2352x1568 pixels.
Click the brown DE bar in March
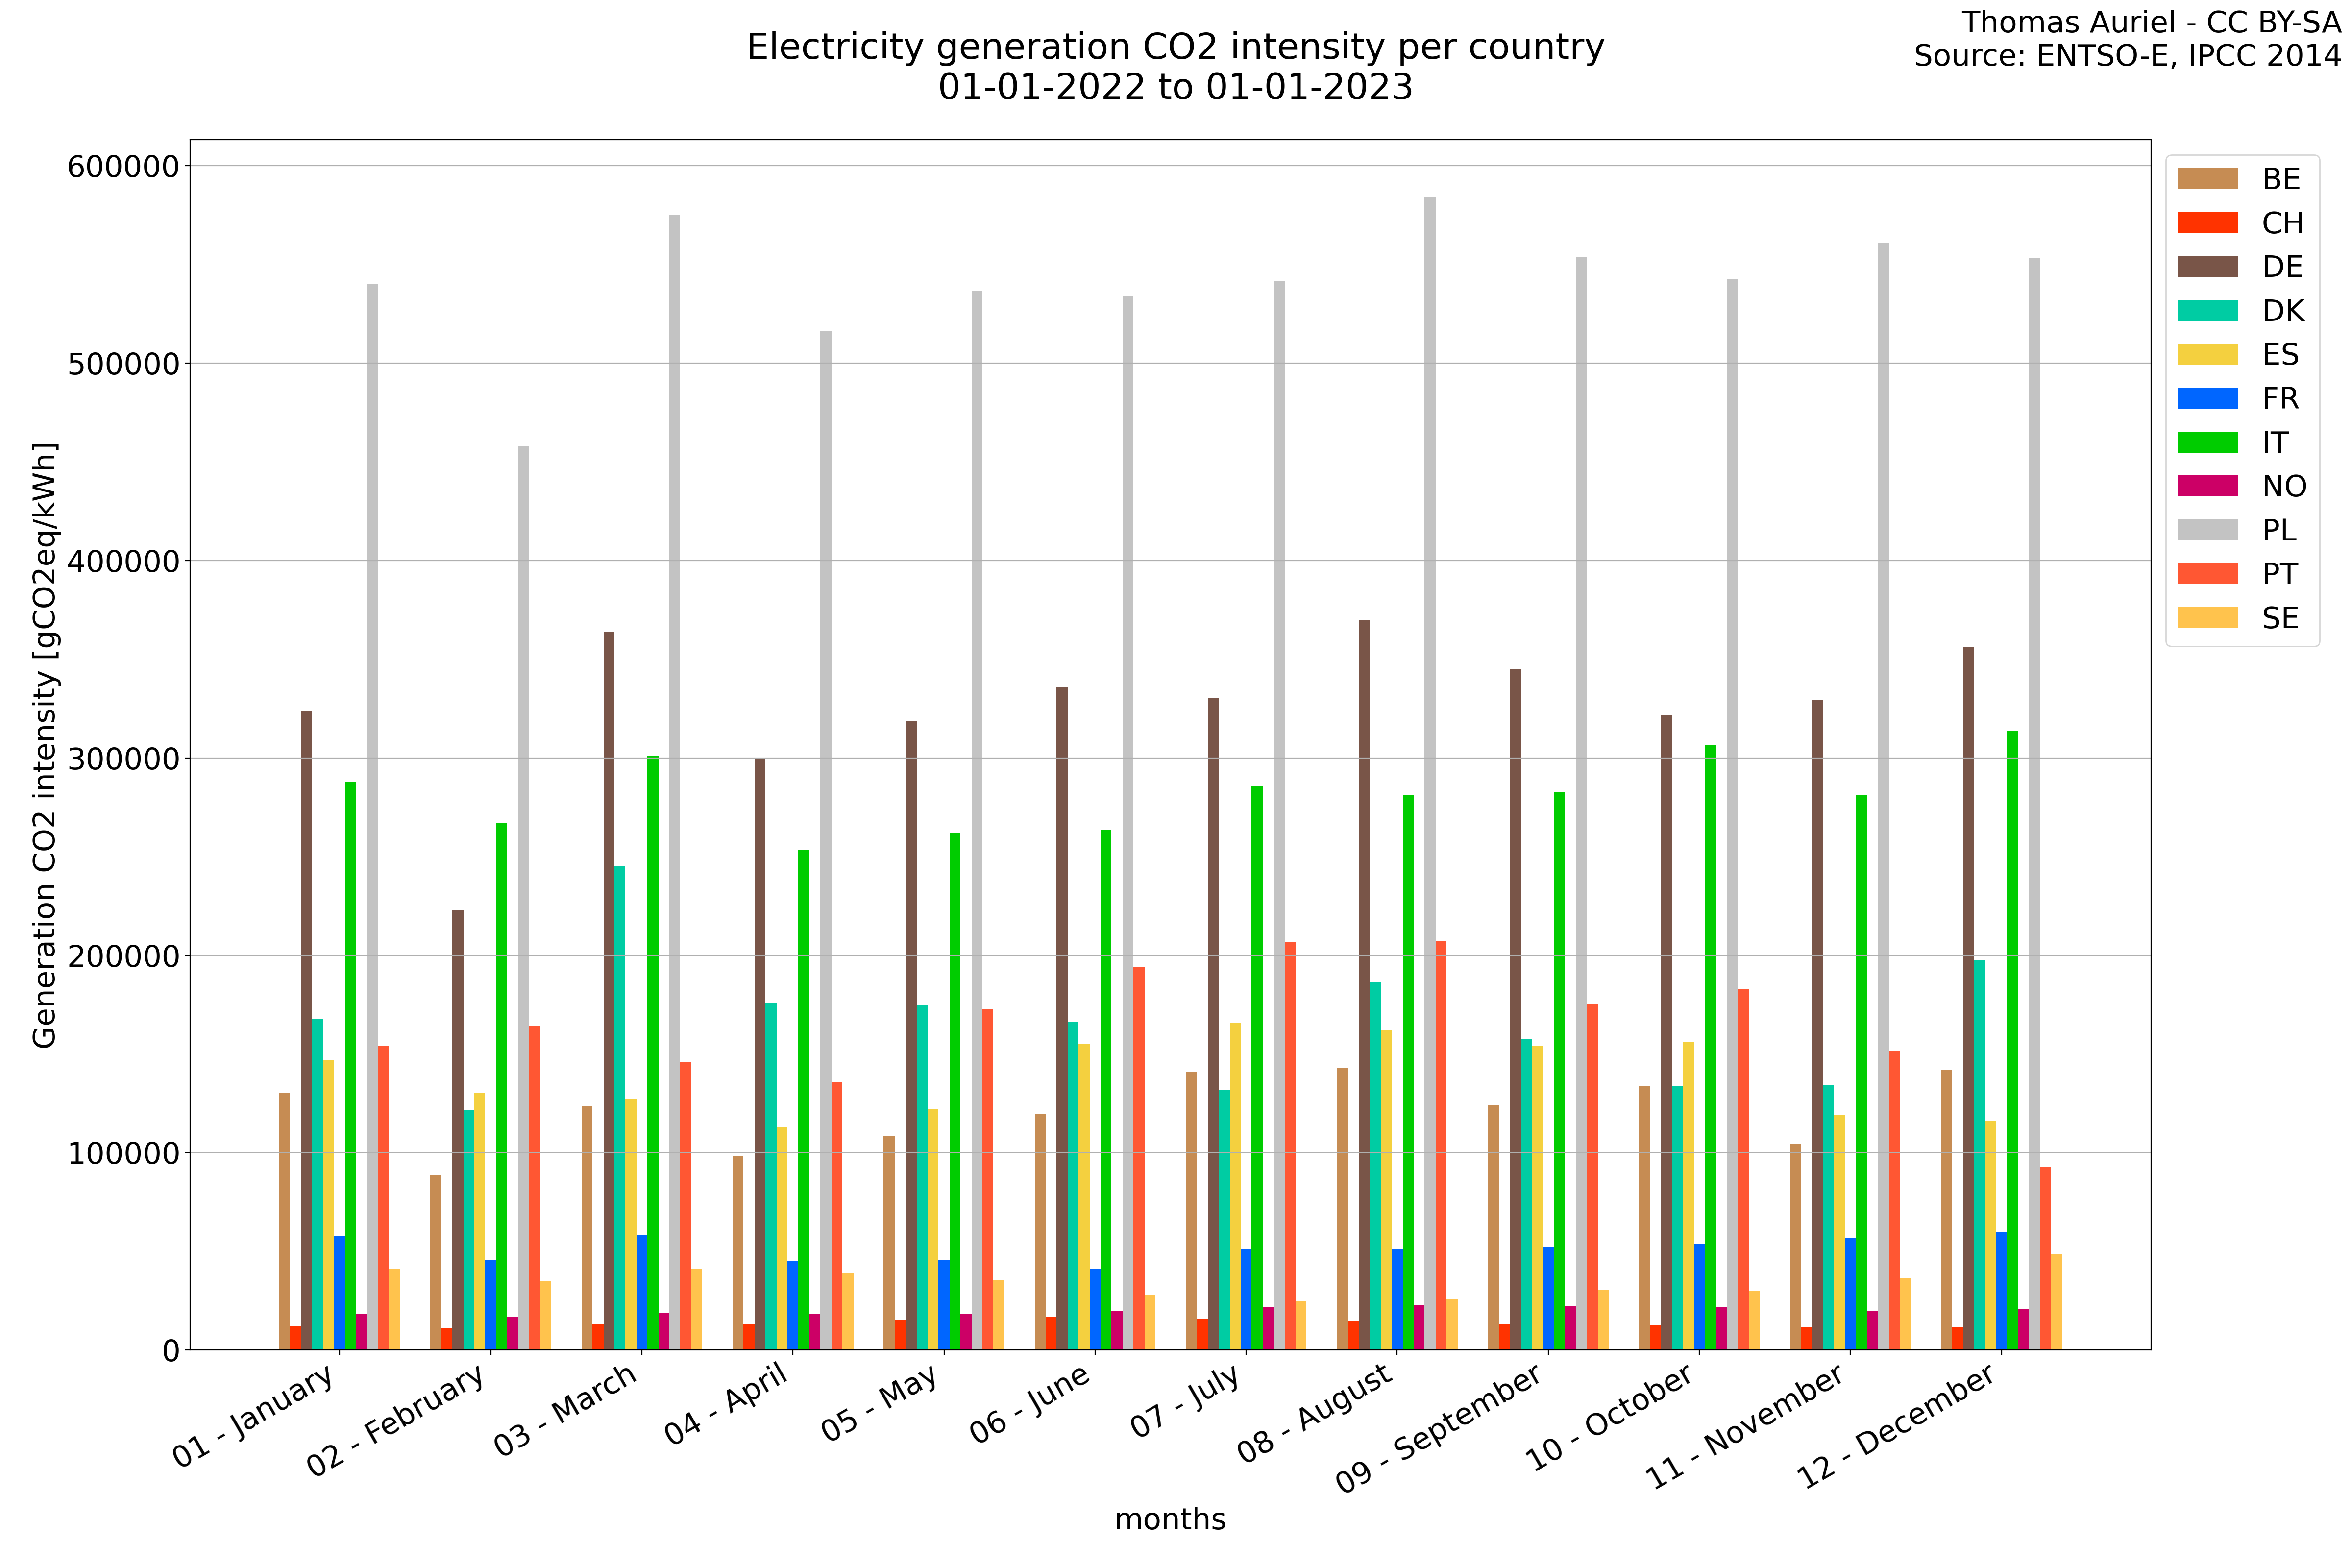(x=609, y=990)
